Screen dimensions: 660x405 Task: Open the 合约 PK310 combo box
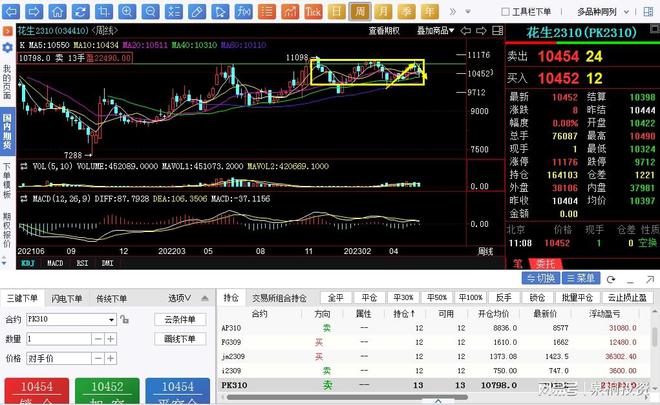coord(71,320)
